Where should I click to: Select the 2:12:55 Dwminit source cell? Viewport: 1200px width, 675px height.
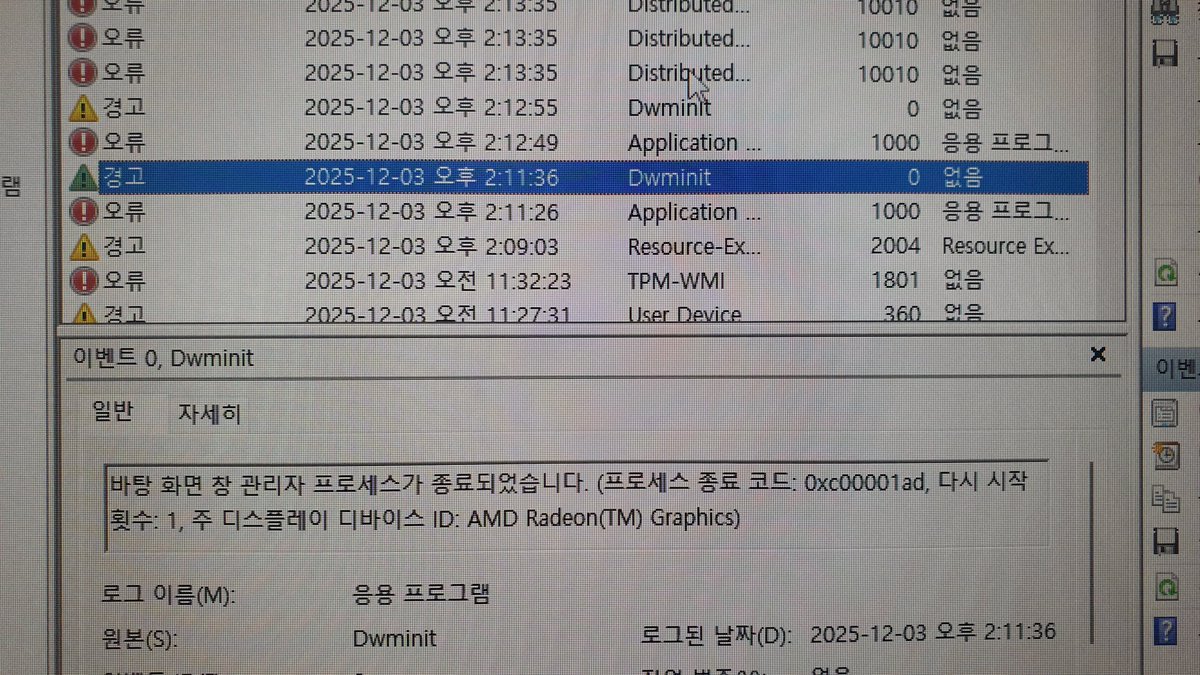coord(670,108)
